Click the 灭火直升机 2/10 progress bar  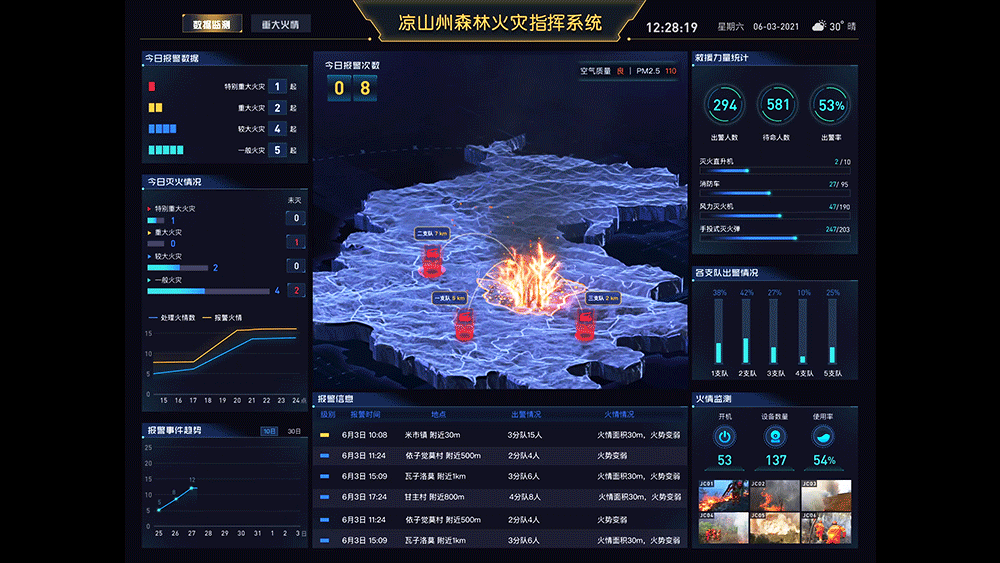[x=775, y=170]
